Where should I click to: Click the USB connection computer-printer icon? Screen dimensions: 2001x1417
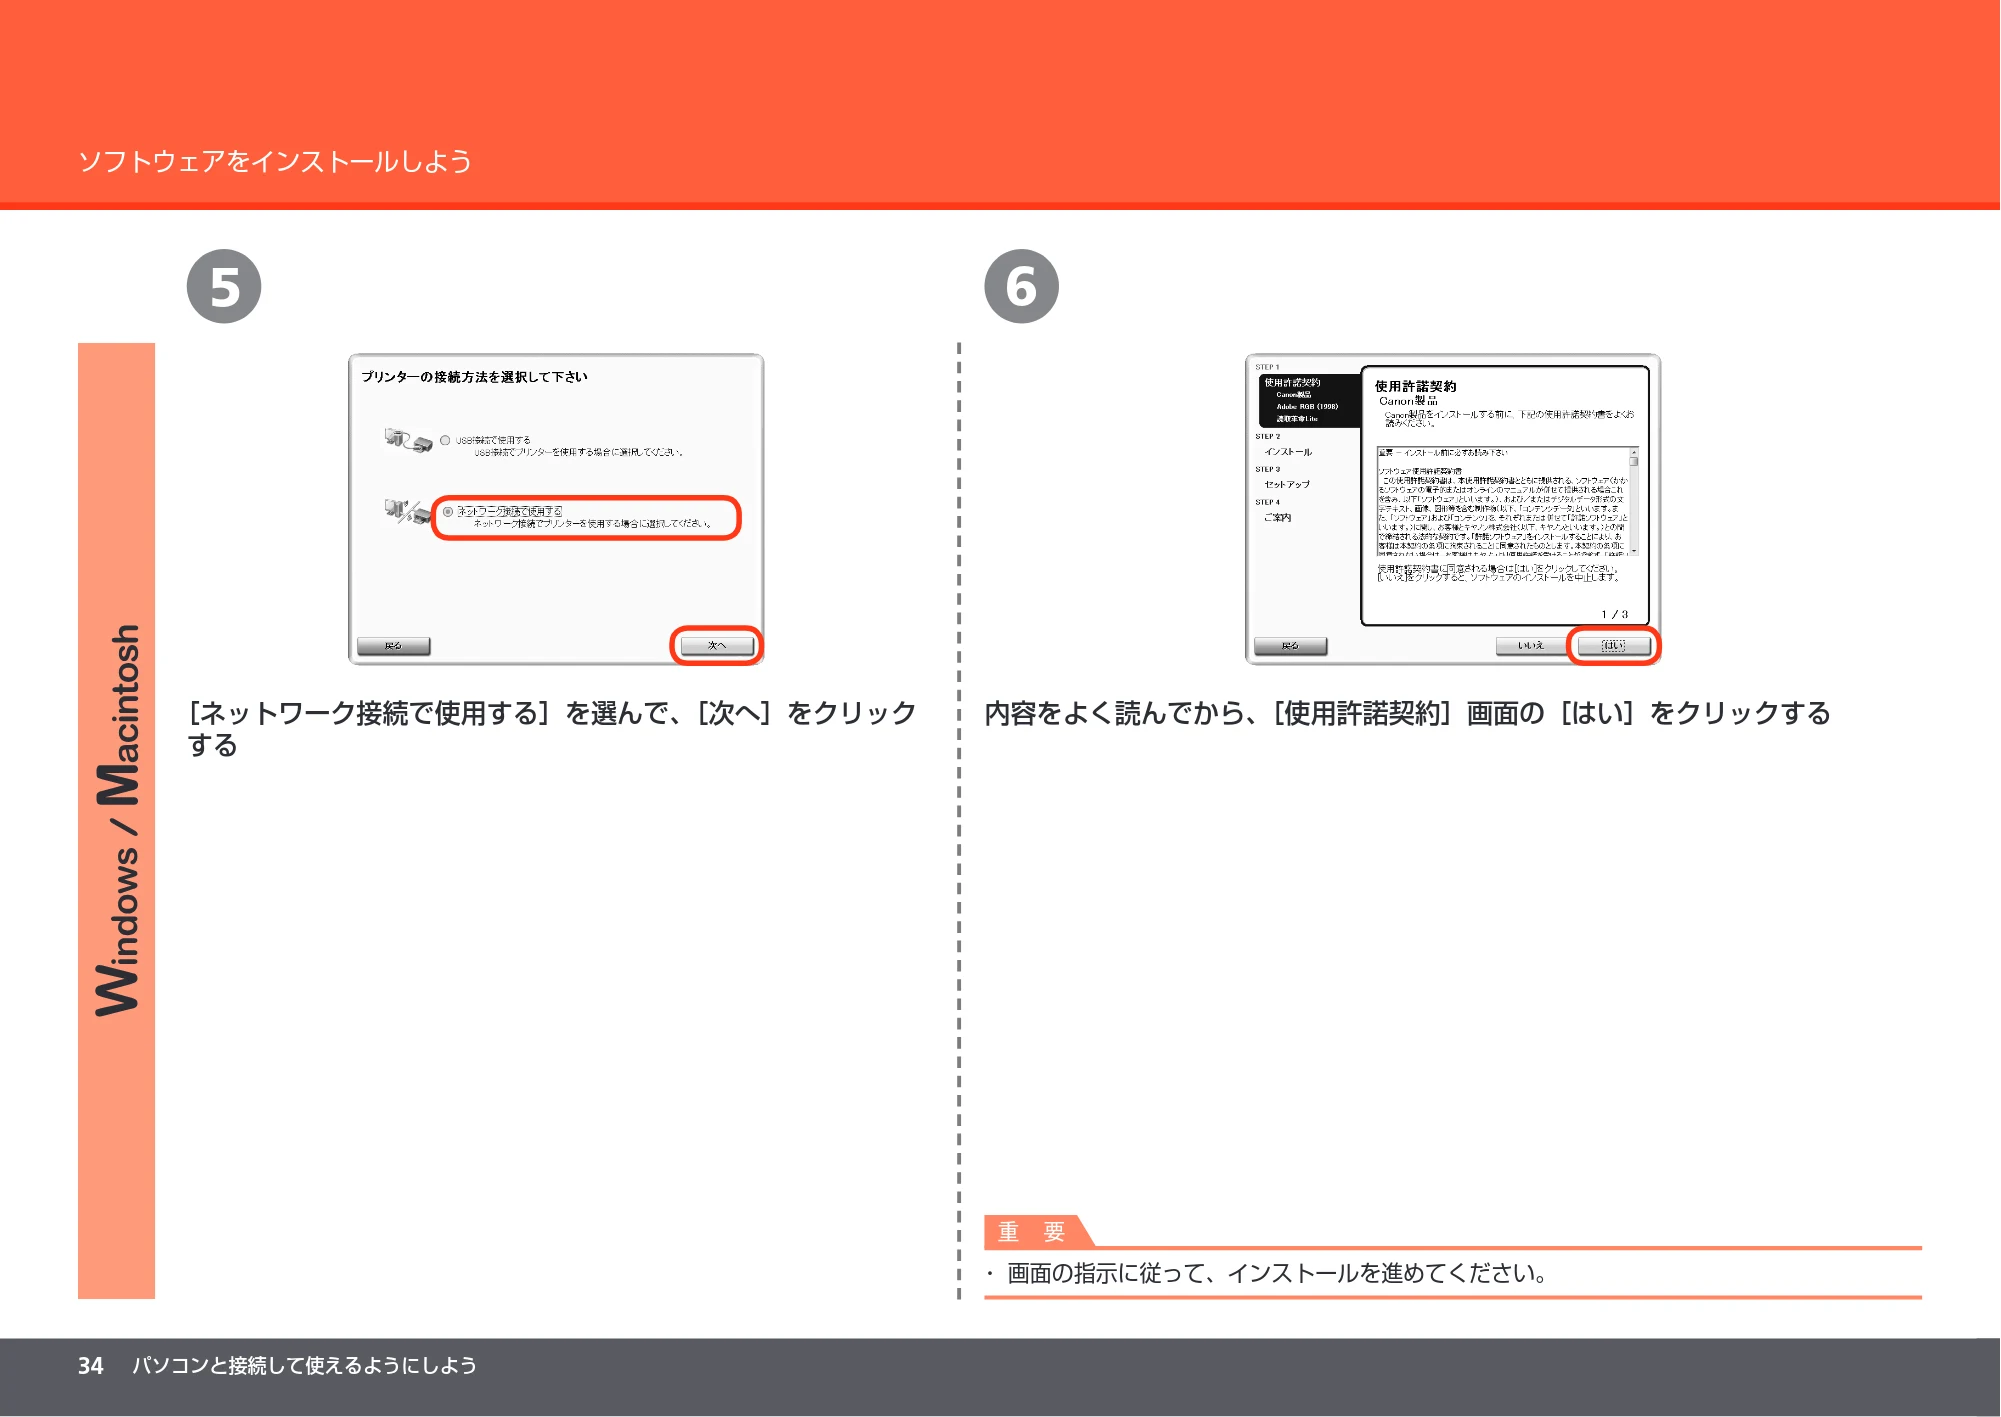click(408, 440)
